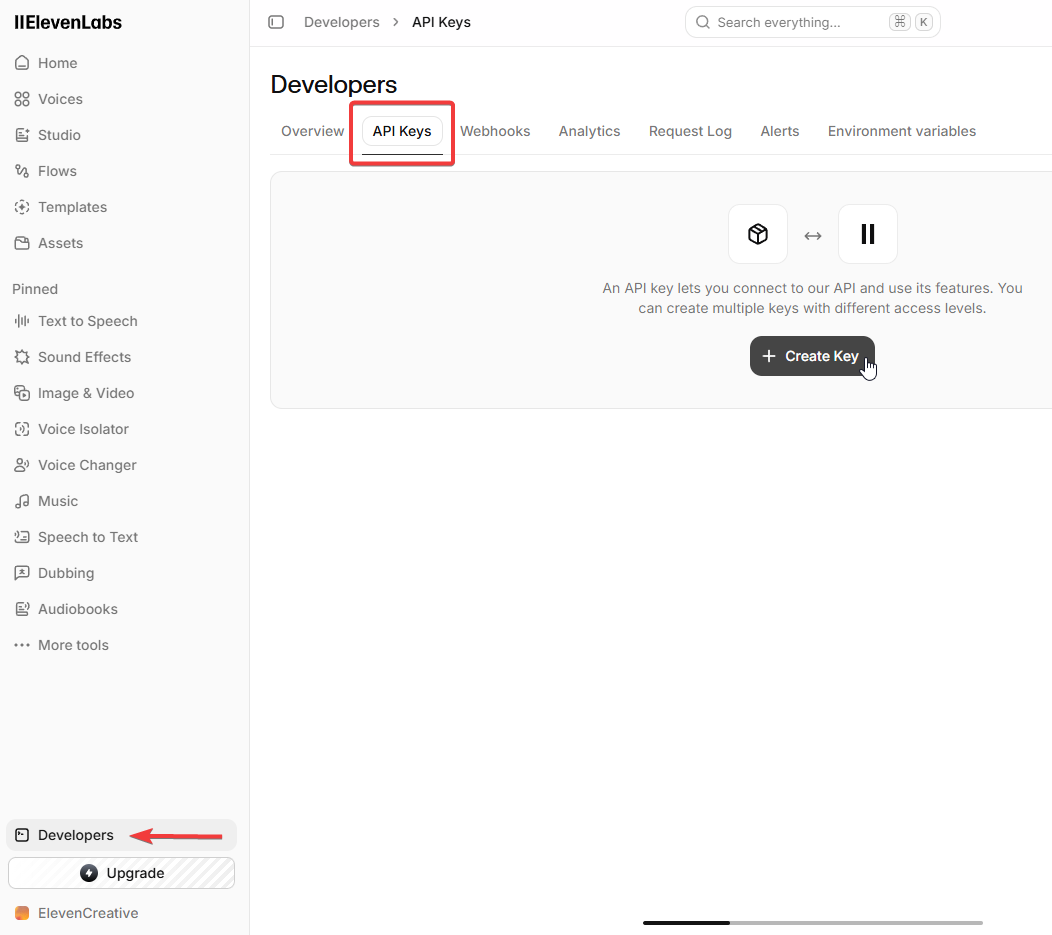The image size is (1052, 935).
Task: Click the Create Key button
Action: (812, 356)
